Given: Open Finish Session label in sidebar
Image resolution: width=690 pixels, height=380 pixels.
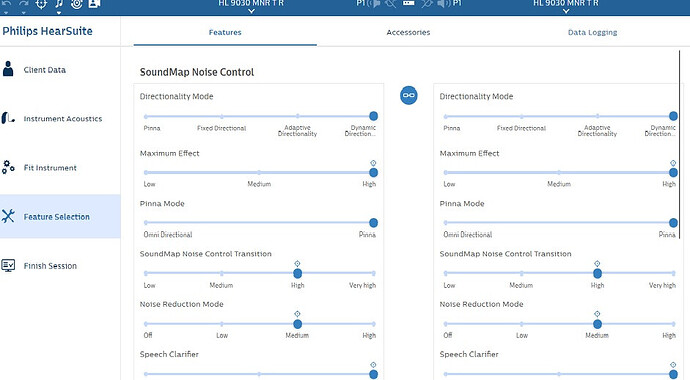Looking at the screenshot, I should pyautogui.click(x=50, y=266).
